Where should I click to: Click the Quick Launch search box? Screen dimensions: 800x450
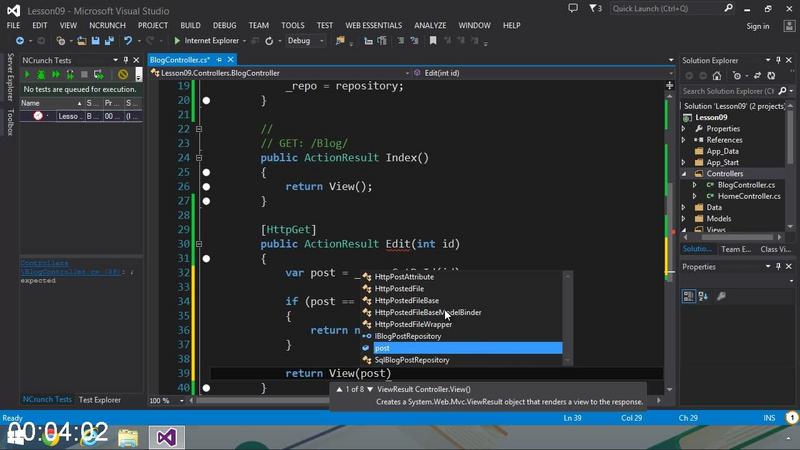click(x=666, y=8)
